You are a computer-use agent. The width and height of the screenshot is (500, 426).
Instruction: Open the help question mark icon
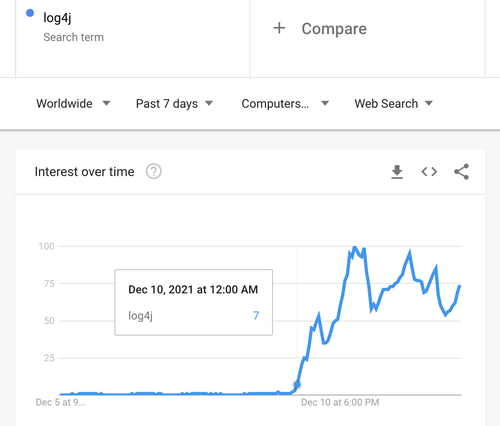coord(154,172)
